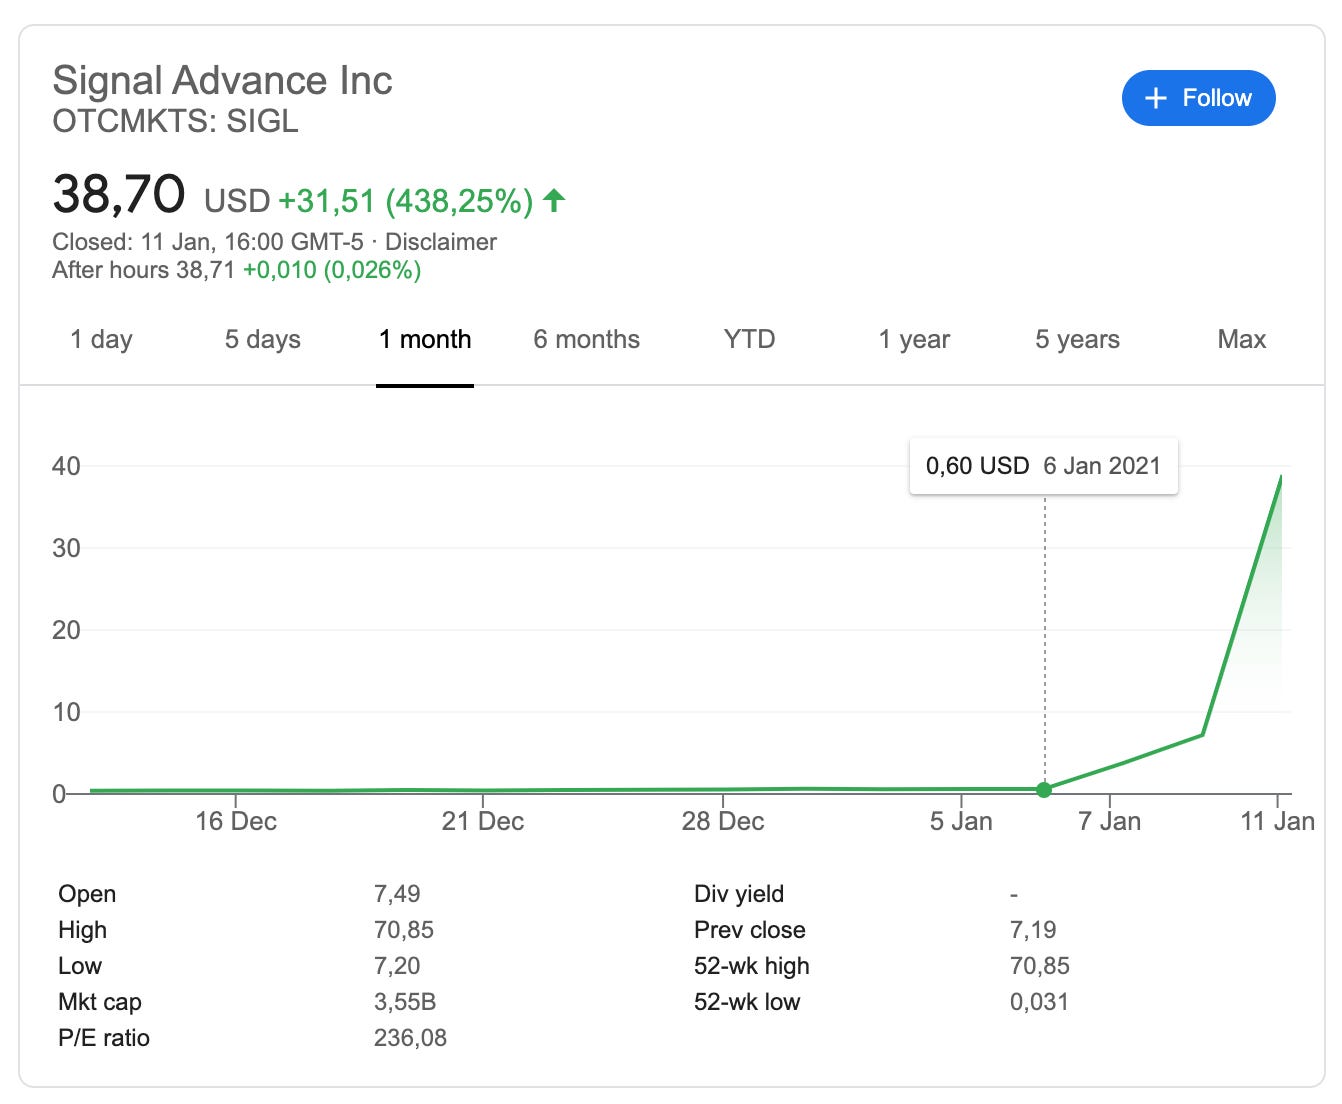Click the 38,70 price value
Viewport: 1342px width, 1104px height.
pyautogui.click(x=119, y=194)
